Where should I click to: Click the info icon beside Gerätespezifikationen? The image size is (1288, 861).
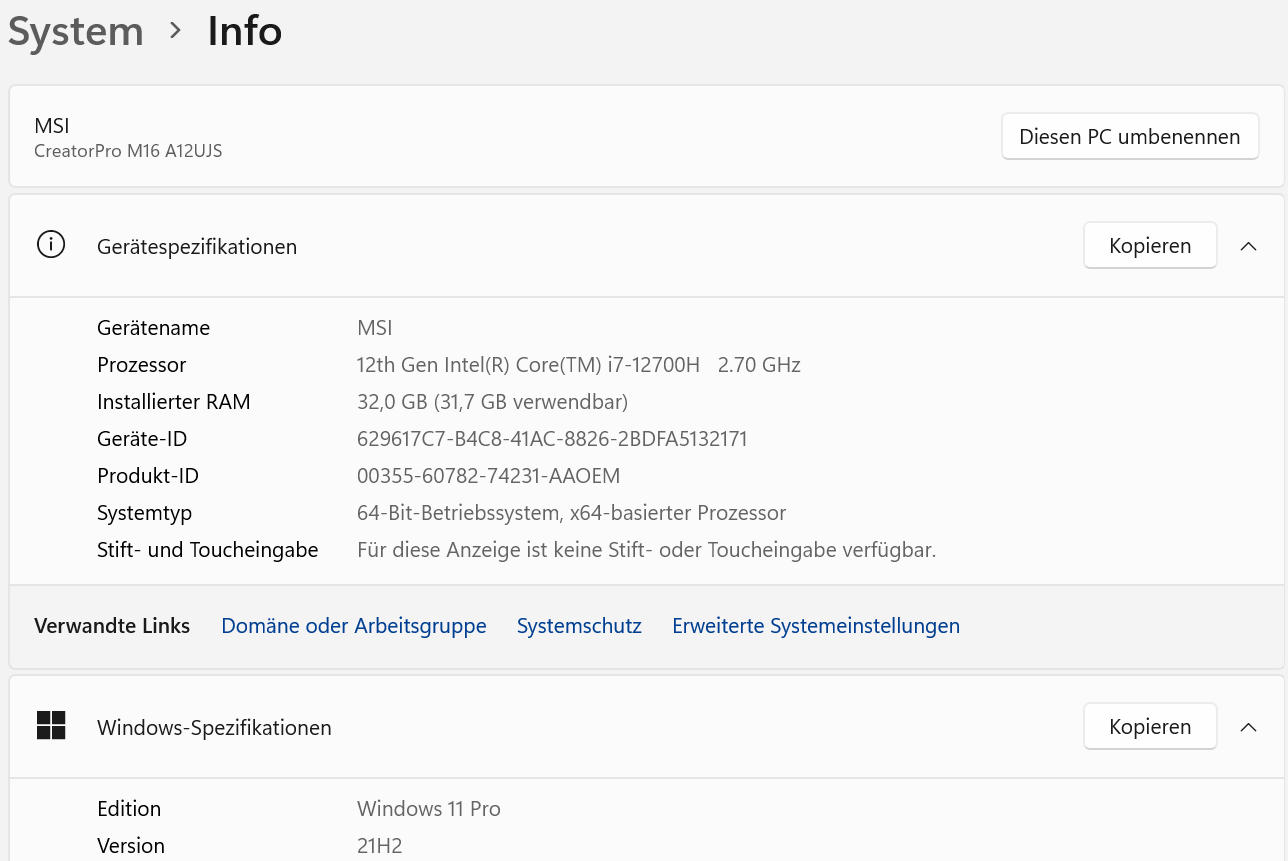51,245
